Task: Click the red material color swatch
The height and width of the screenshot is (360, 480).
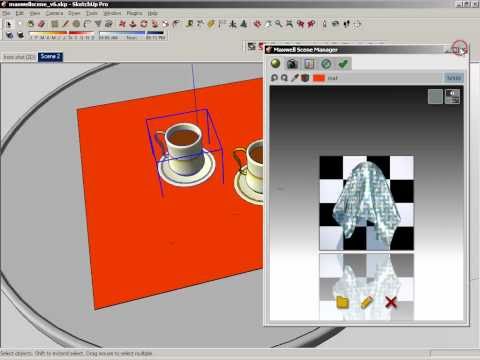Action: tap(319, 78)
